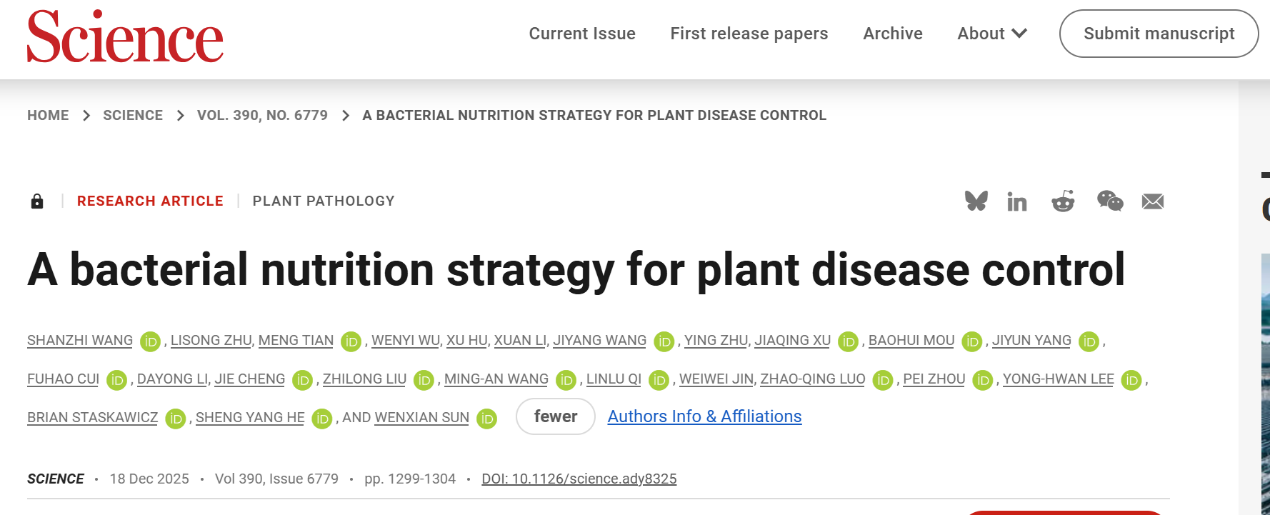This screenshot has height=515, width=1270.
Task: Share article on Reddit
Action: pos(1062,202)
